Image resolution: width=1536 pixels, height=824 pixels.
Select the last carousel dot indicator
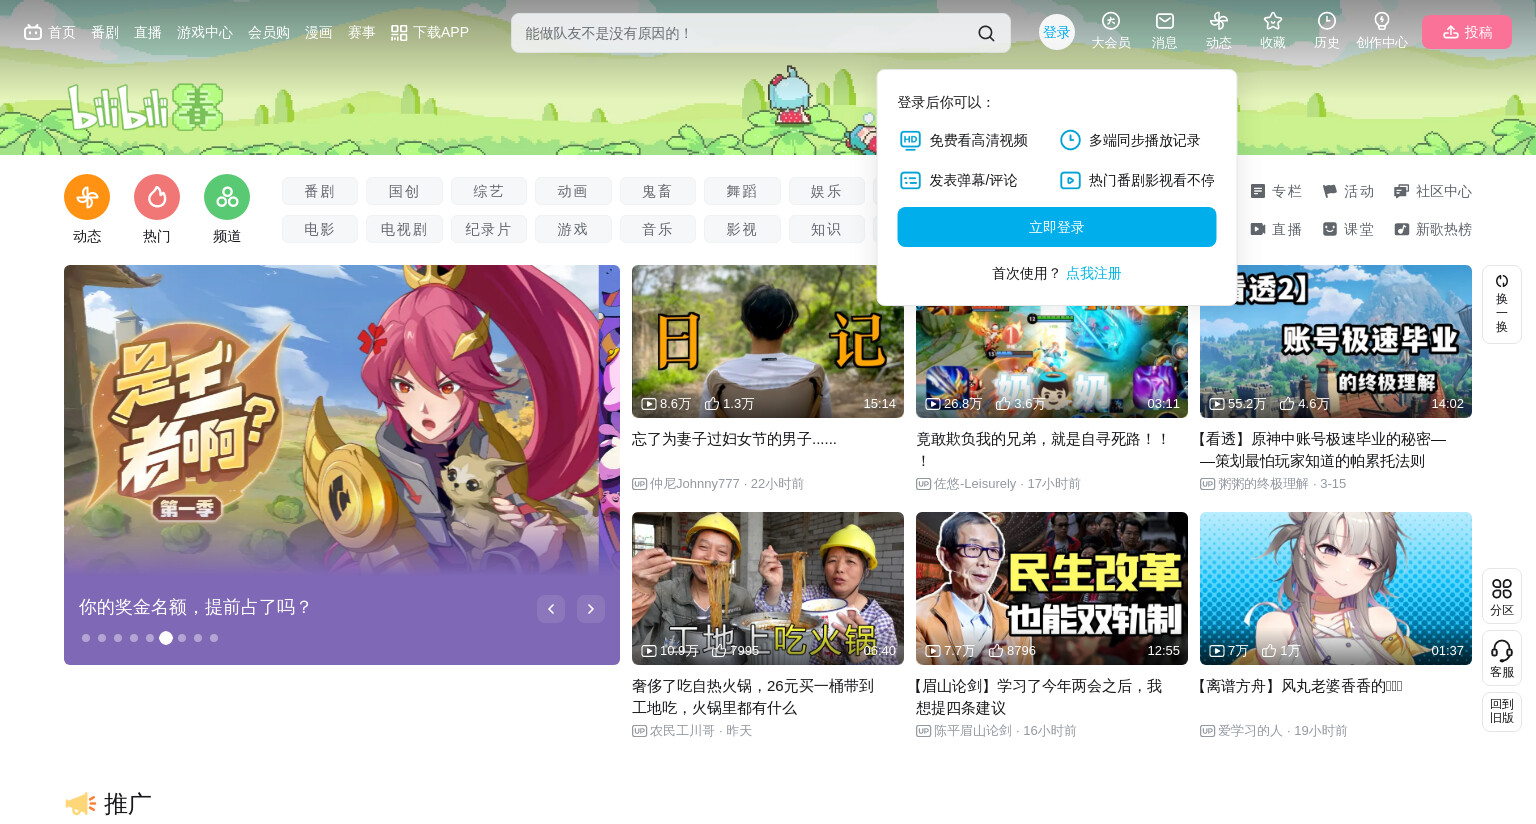click(214, 638)
